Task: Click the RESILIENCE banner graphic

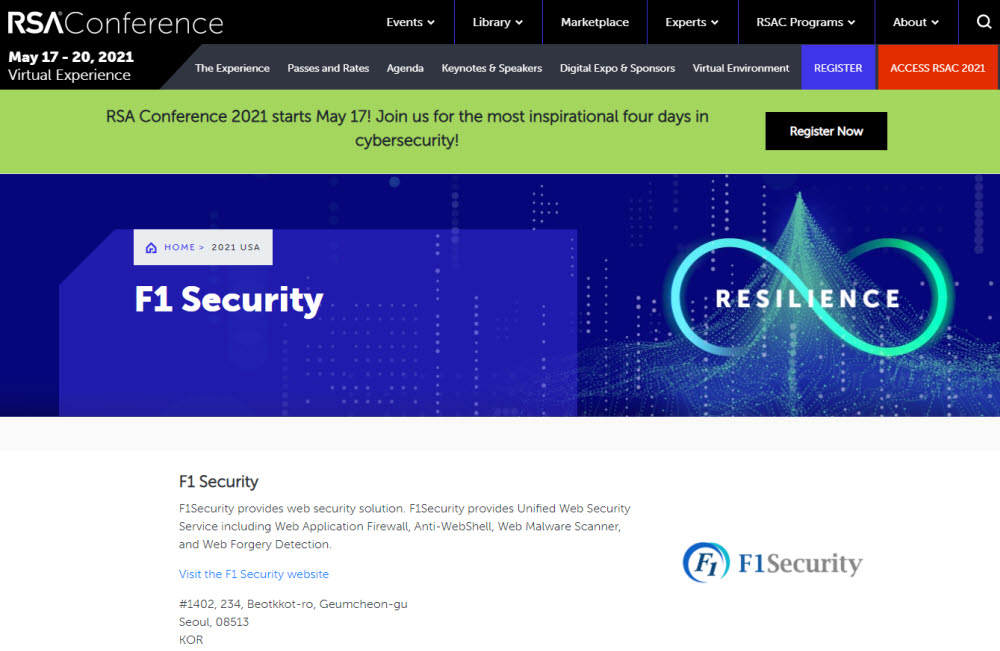Action: pyautogui.click(x=808, y=298)
